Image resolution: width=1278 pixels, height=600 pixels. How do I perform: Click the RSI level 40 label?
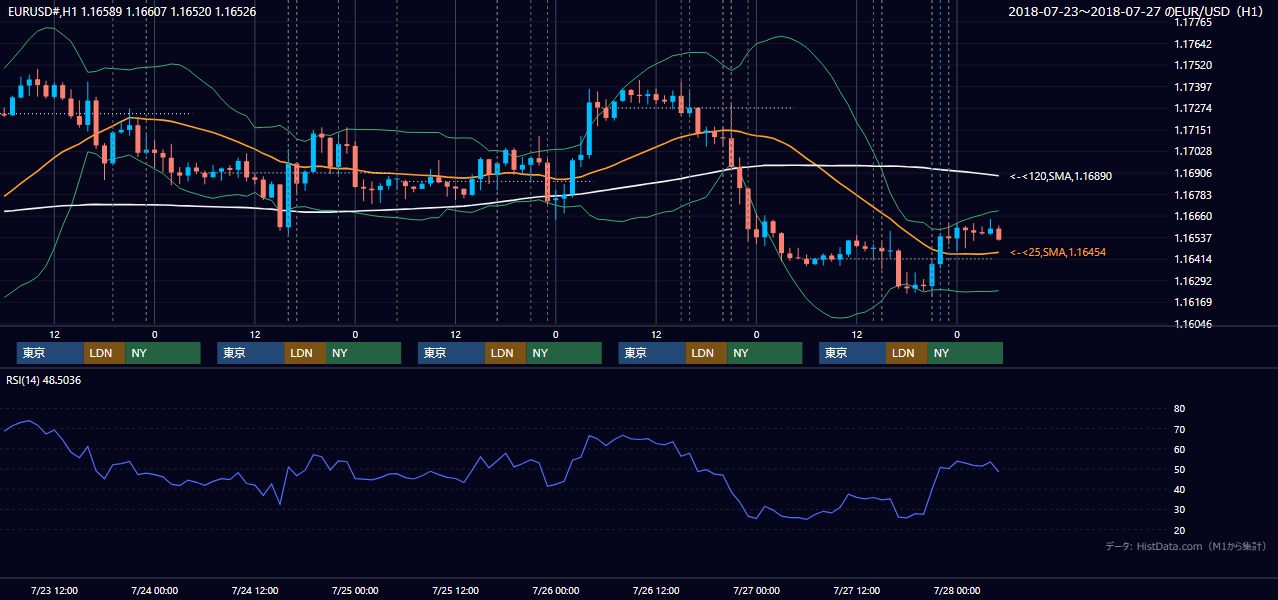1180,489
